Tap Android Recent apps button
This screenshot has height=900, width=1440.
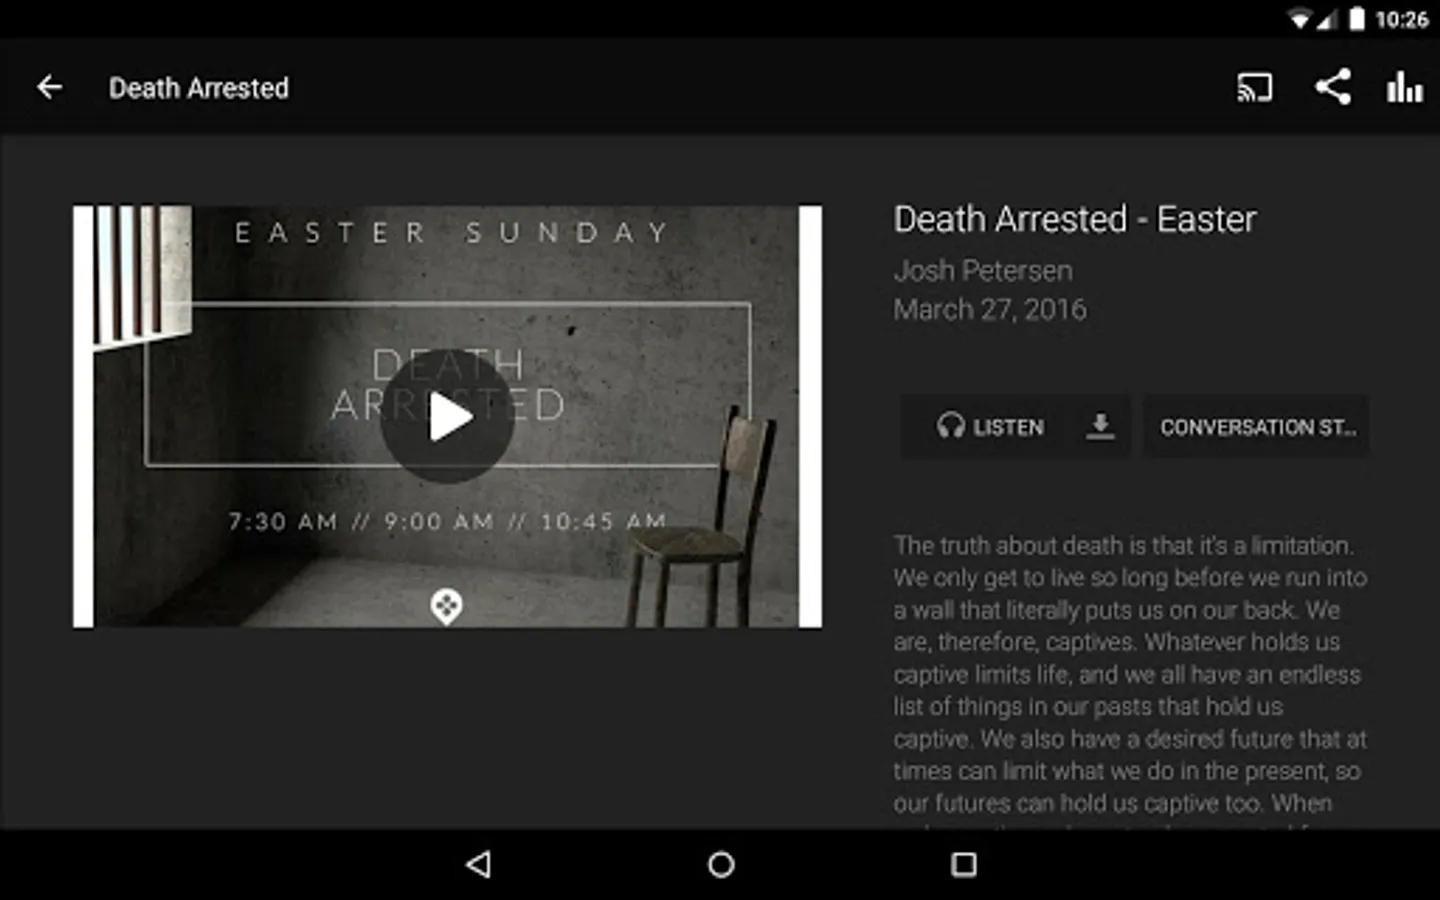(x=963, y=864)
